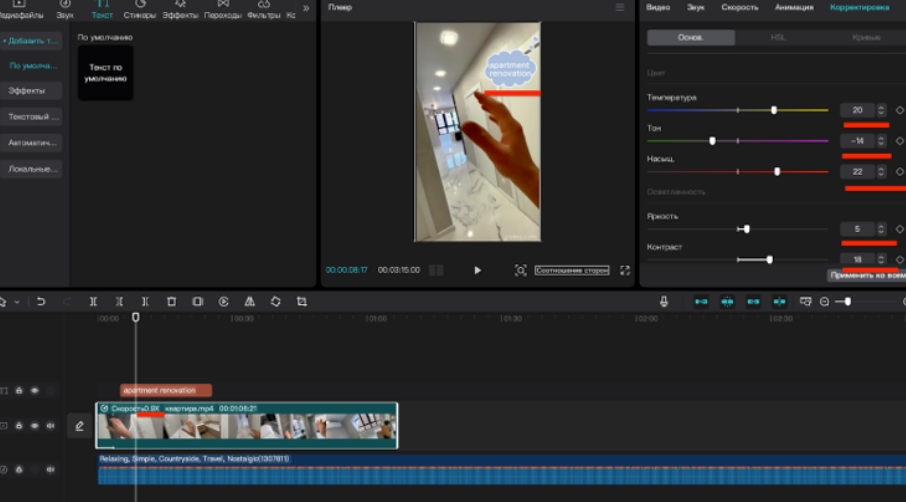Viewport: 906px width, 502px height.
Task: Click the Mirror flip icon in timeline toolbar
Action: click(249, 301)
